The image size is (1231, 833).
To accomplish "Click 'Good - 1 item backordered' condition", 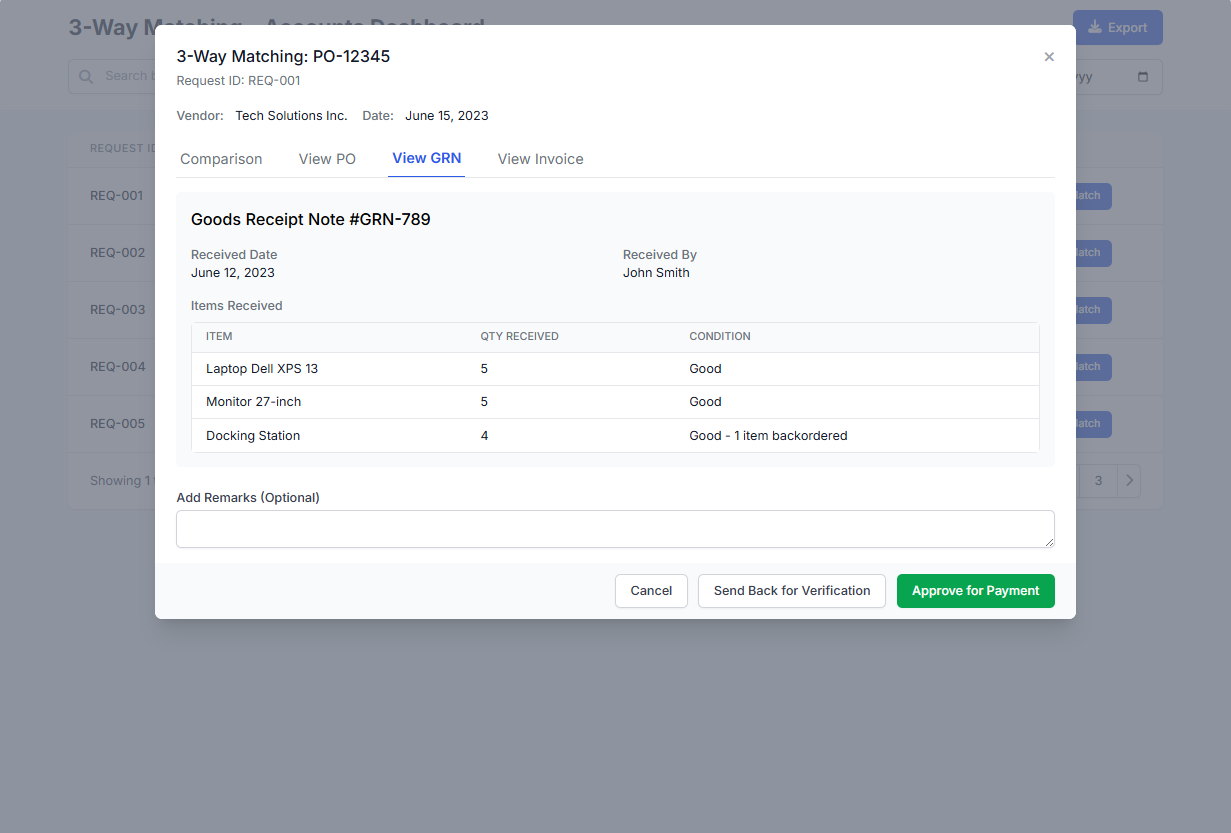I will tap(768, 436).
